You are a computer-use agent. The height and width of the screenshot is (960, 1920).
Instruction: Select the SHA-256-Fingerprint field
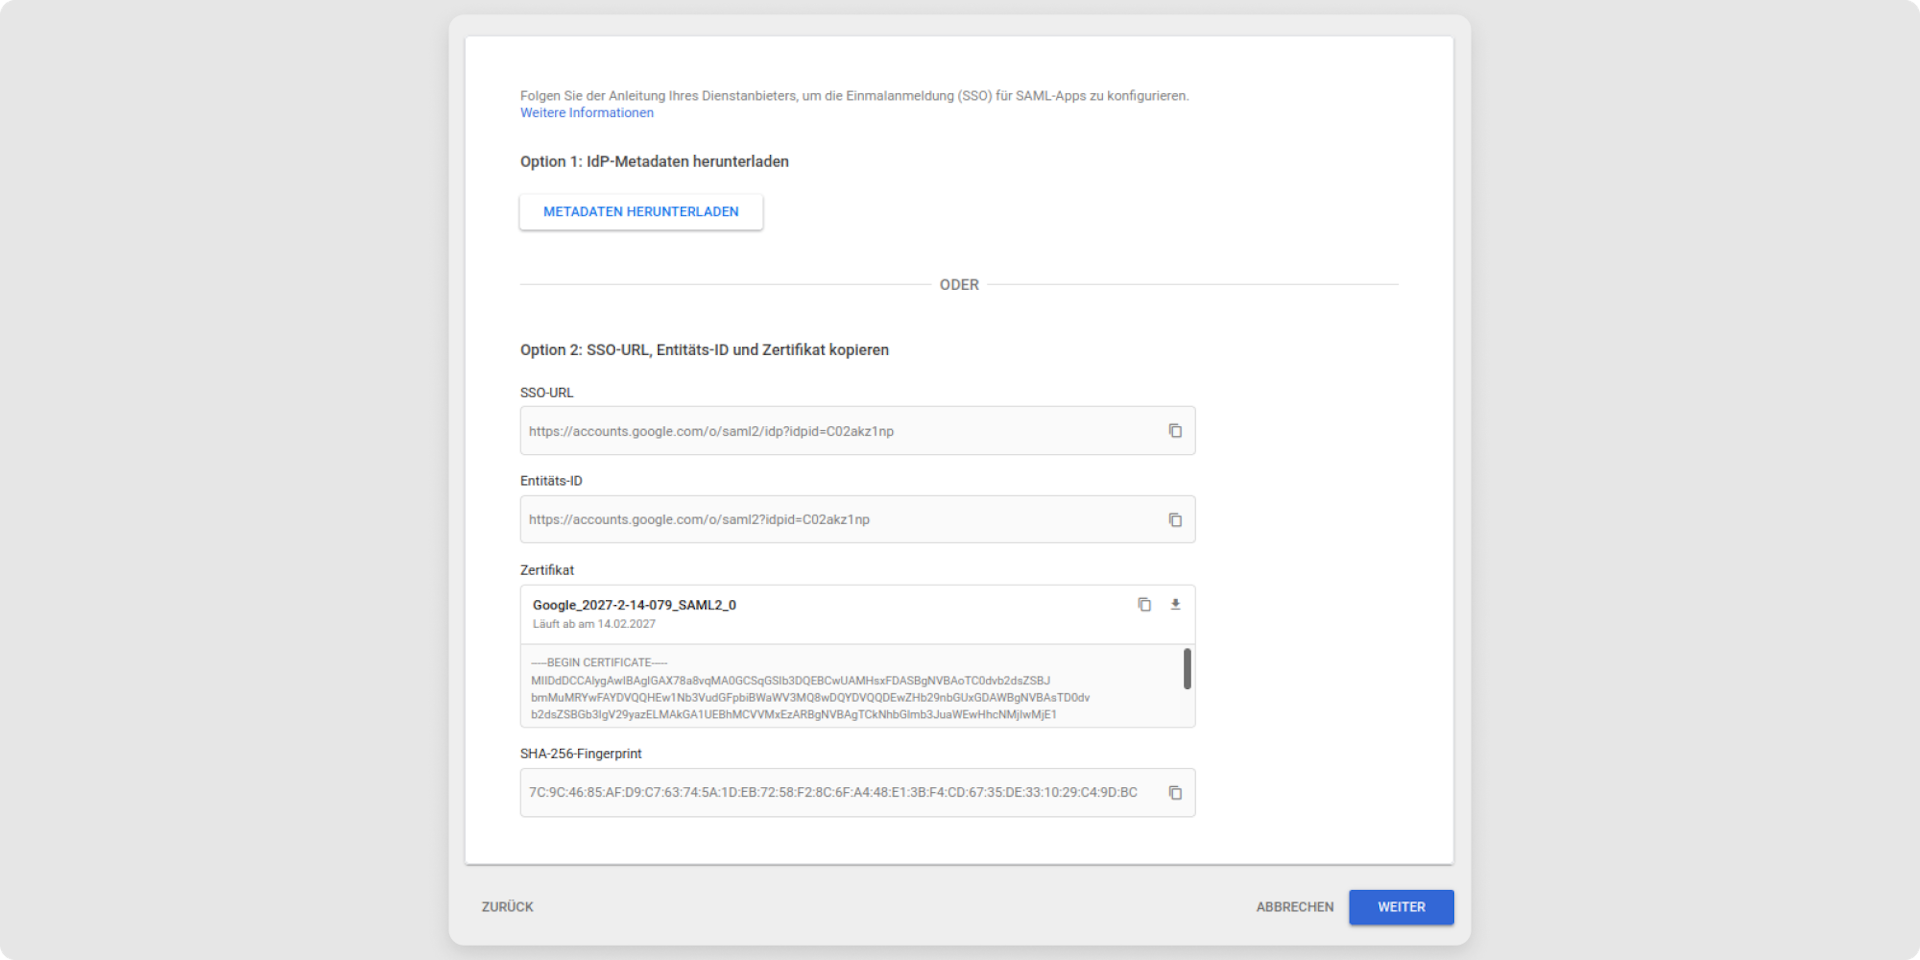click(x=857, y=793)
